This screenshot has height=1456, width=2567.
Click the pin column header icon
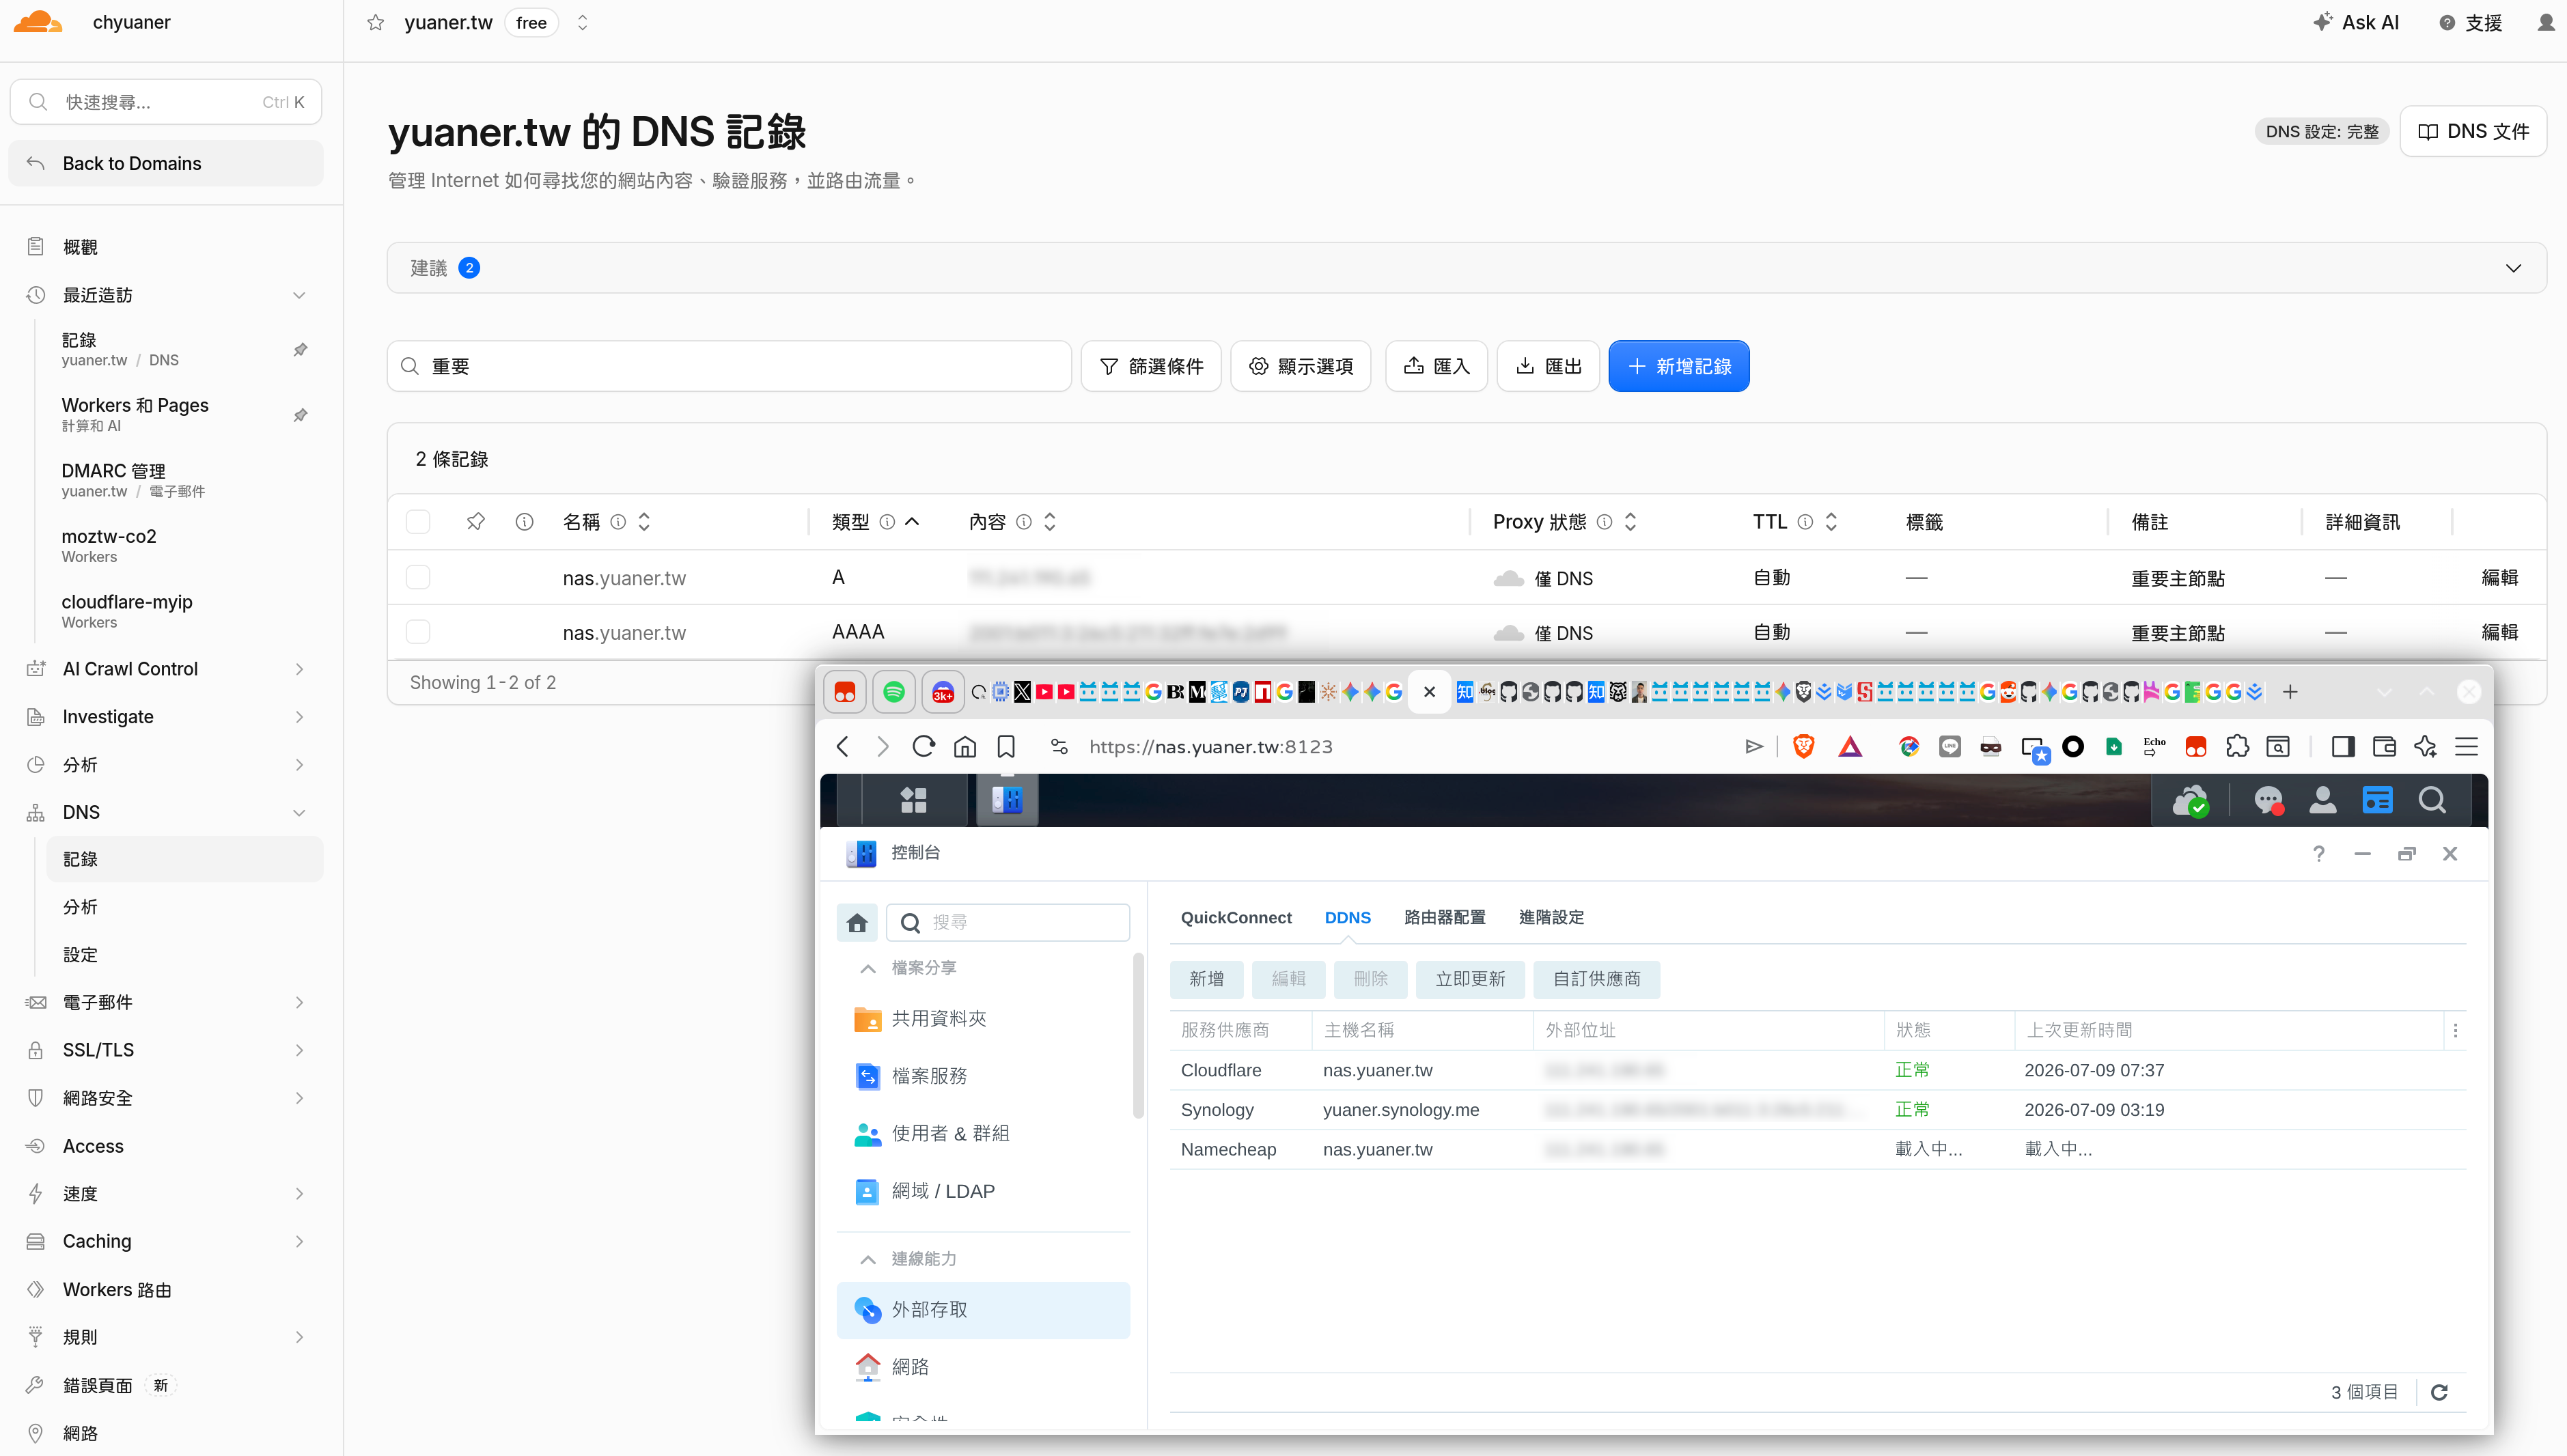475,521
